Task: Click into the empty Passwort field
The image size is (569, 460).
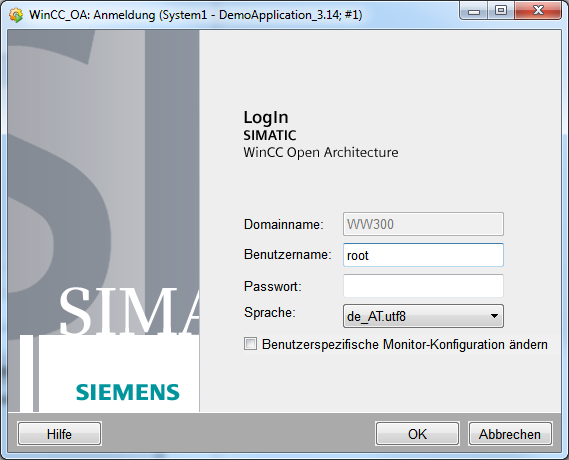Action: [423, 286]
